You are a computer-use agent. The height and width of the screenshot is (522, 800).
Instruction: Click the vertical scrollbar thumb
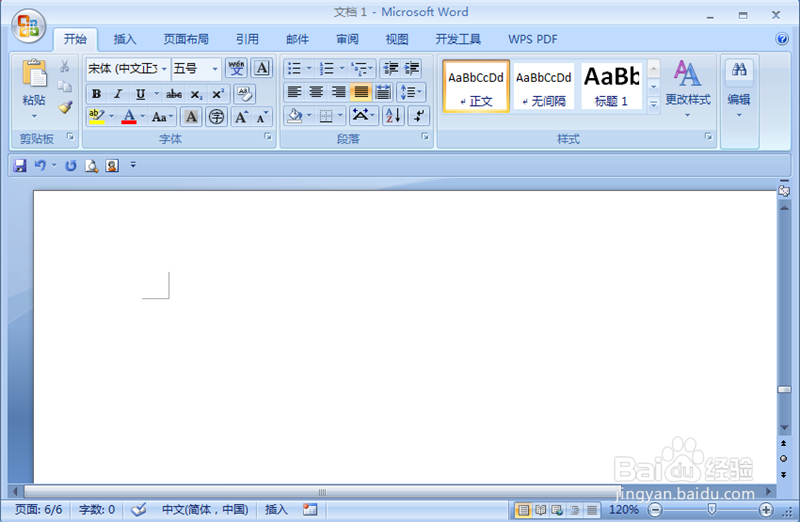tap(784, 389)
